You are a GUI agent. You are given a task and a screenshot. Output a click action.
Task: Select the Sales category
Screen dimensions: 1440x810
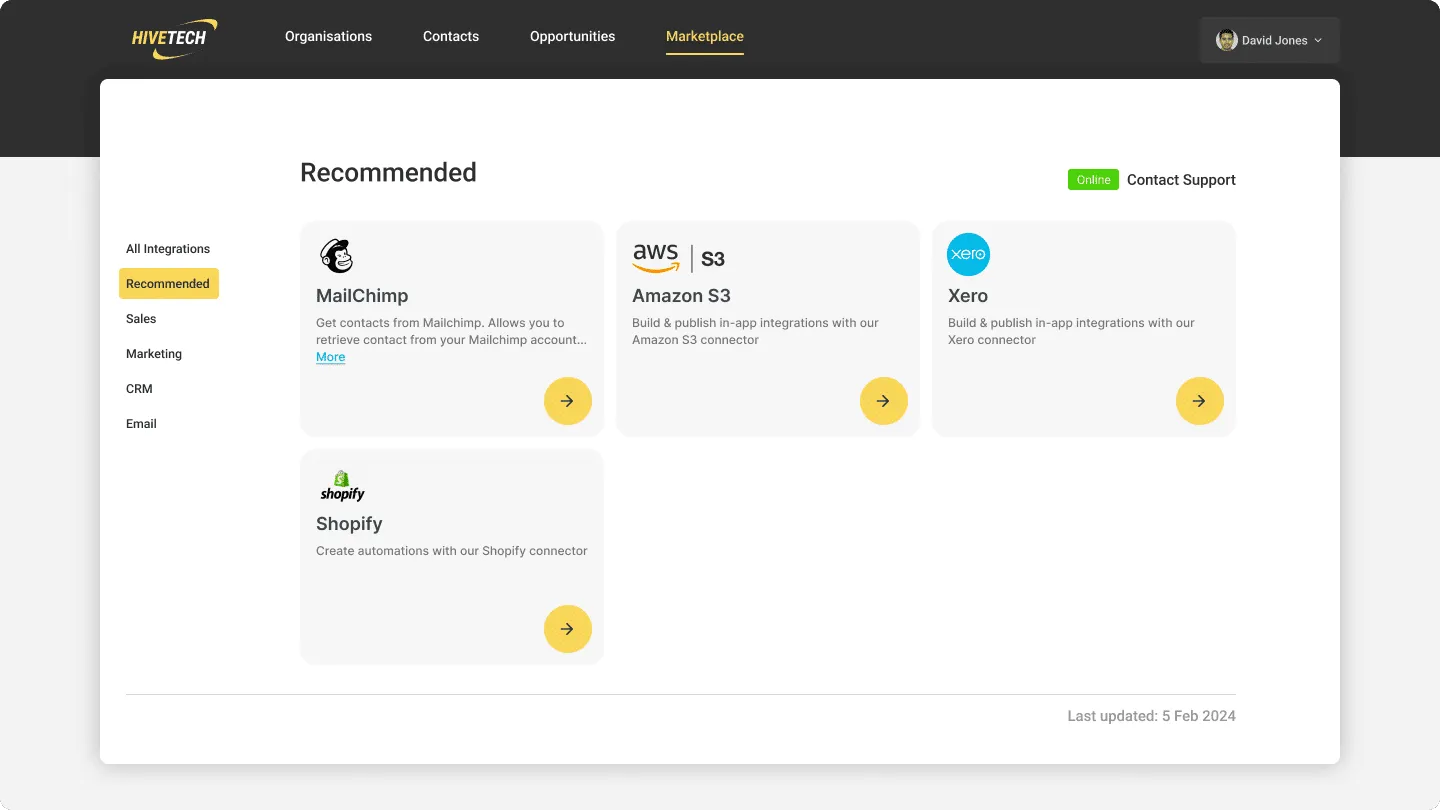[x=141, y=318]
